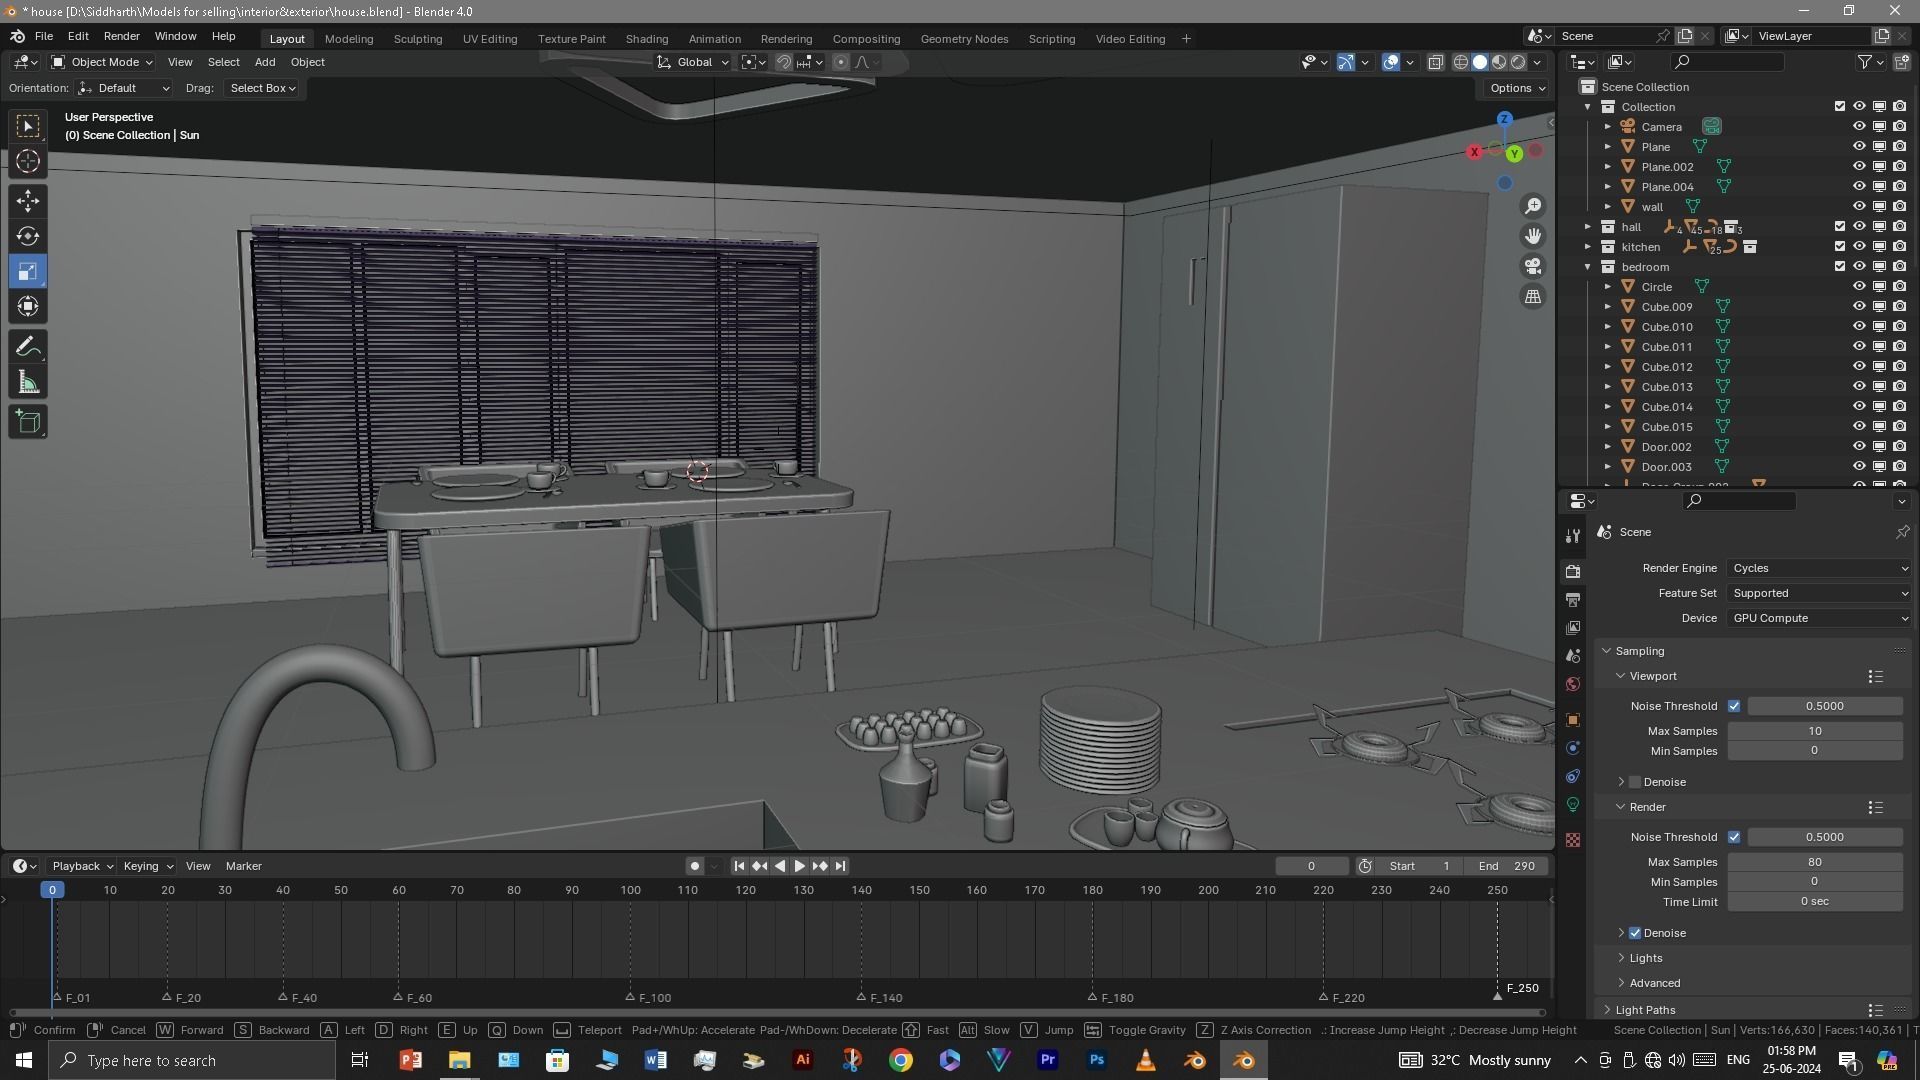
Task: Jump to the timeline end frame button
Action: coord(841,866)
